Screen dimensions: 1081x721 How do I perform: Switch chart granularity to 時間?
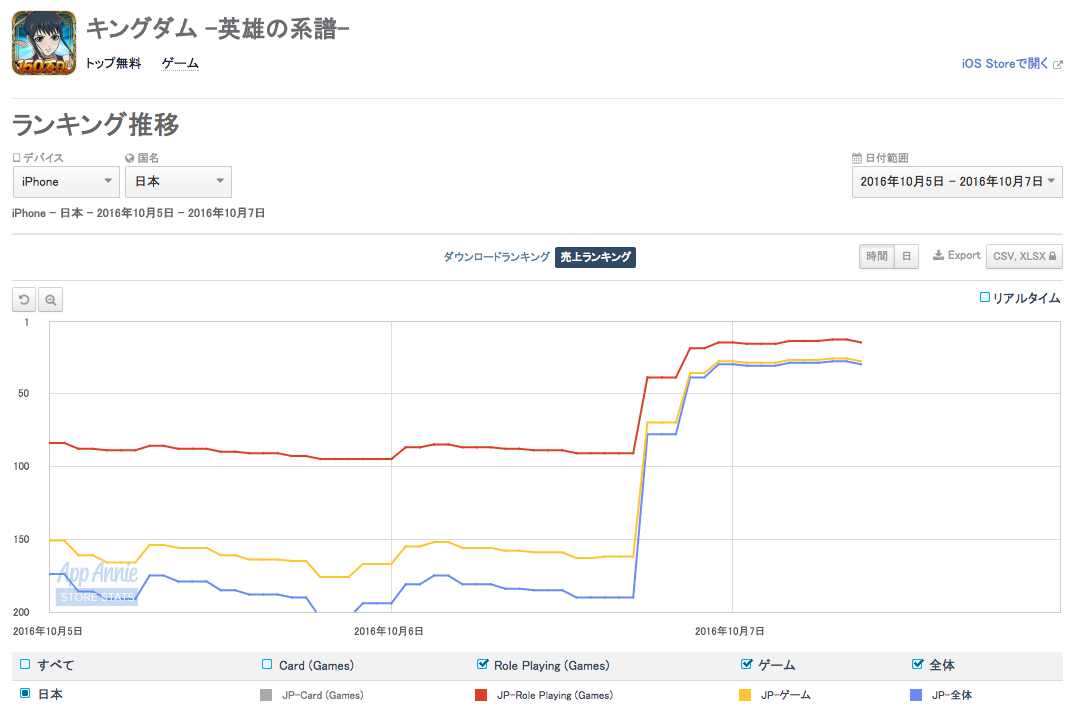pos(877,256)
